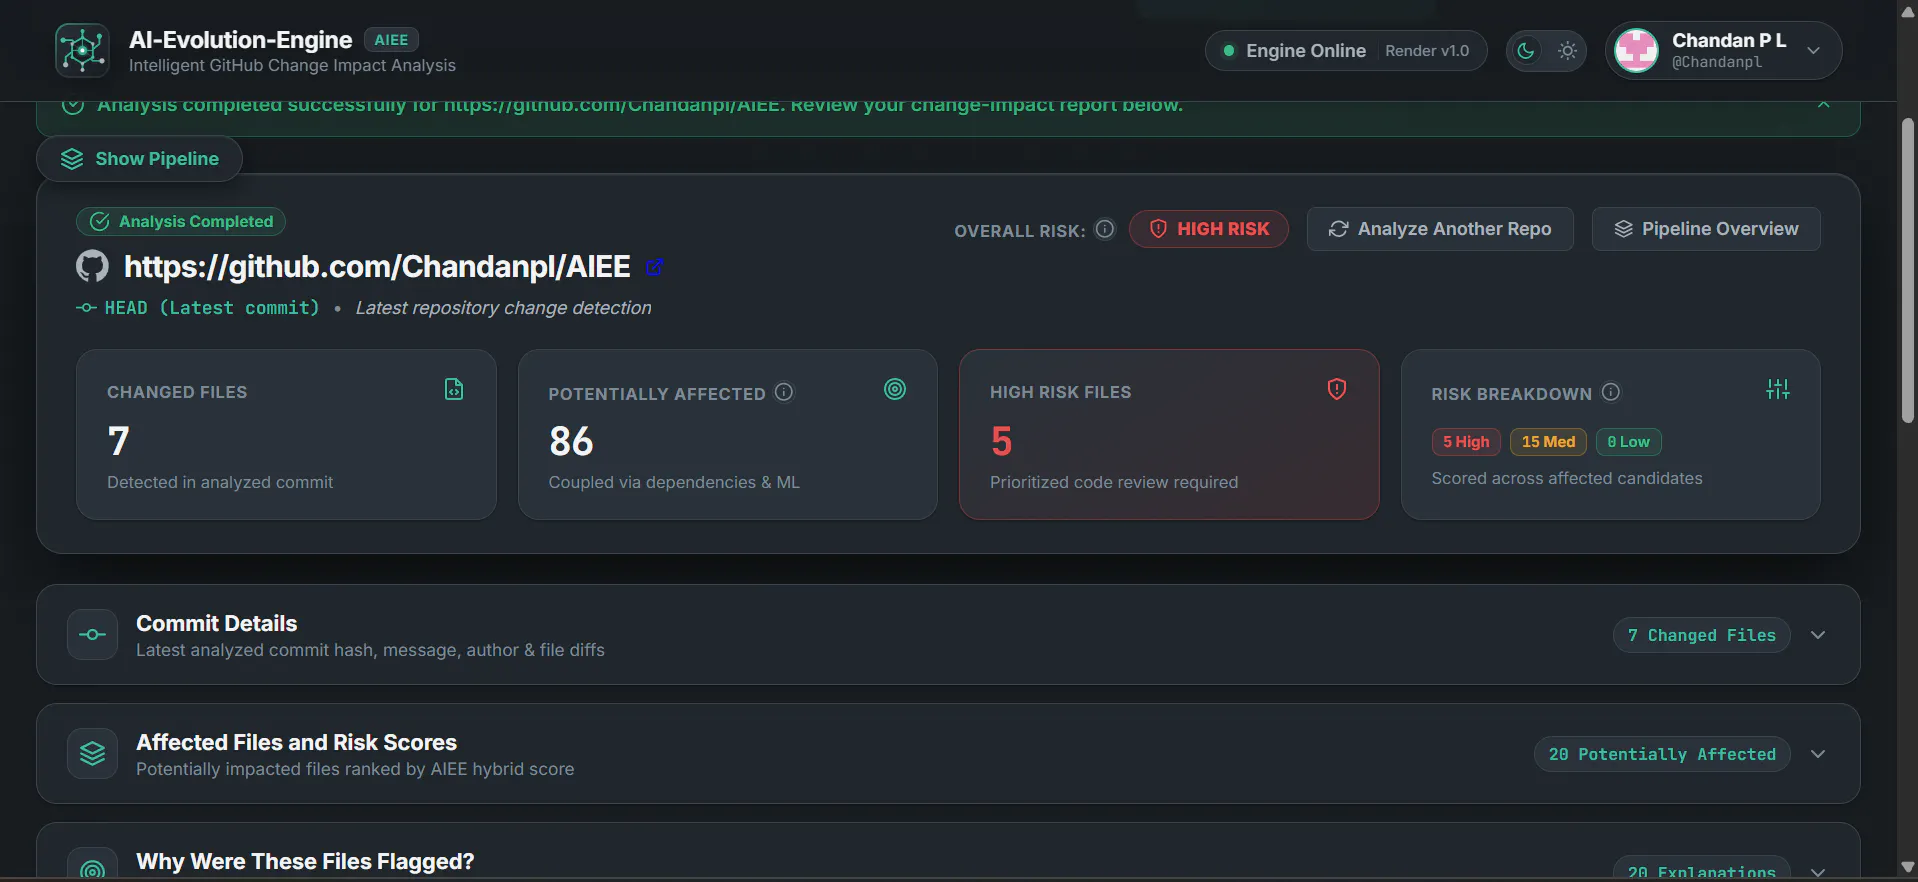Click the Commit Details heading
Image resolution: width=1918 pixels, height=882 pixels.
[217, 624]
